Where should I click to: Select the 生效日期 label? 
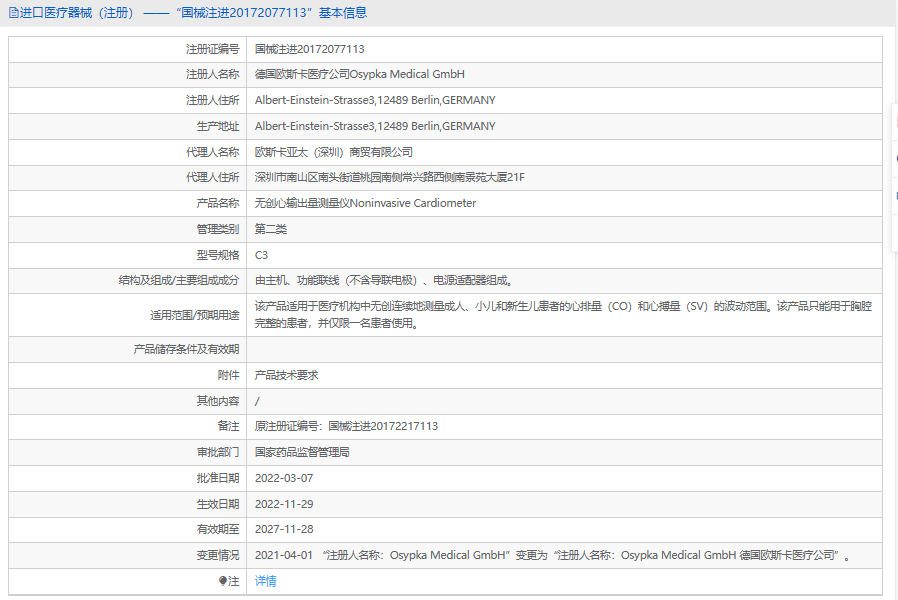click(218, 504)
